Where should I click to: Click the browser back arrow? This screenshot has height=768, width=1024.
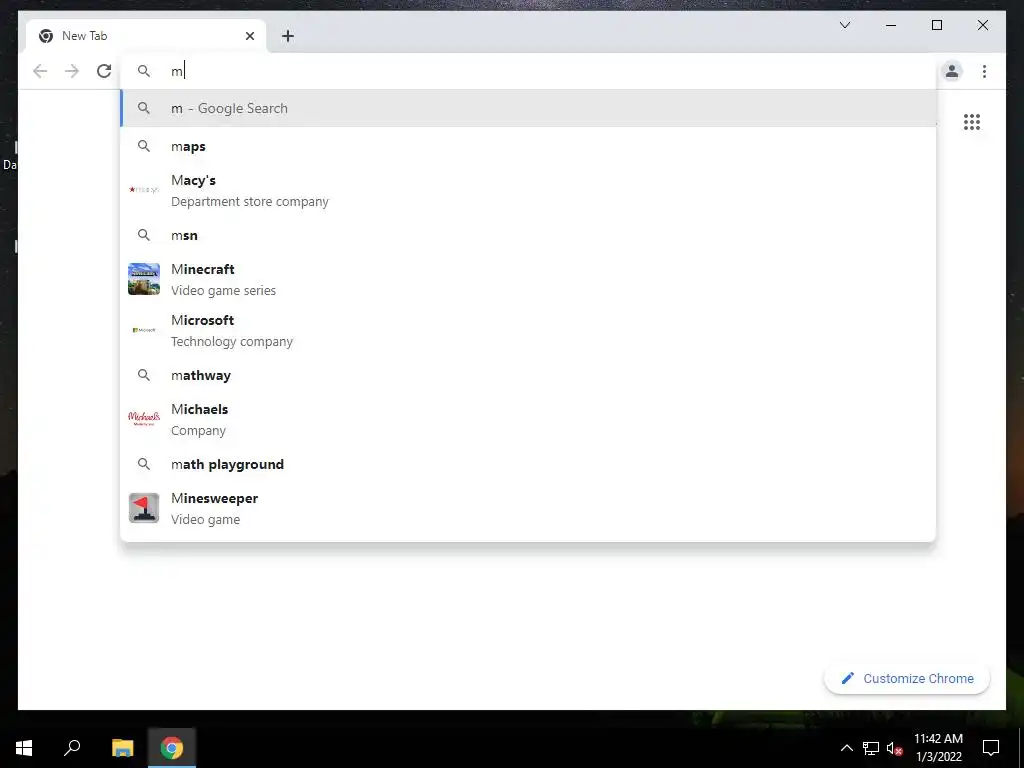coord(40,71)
